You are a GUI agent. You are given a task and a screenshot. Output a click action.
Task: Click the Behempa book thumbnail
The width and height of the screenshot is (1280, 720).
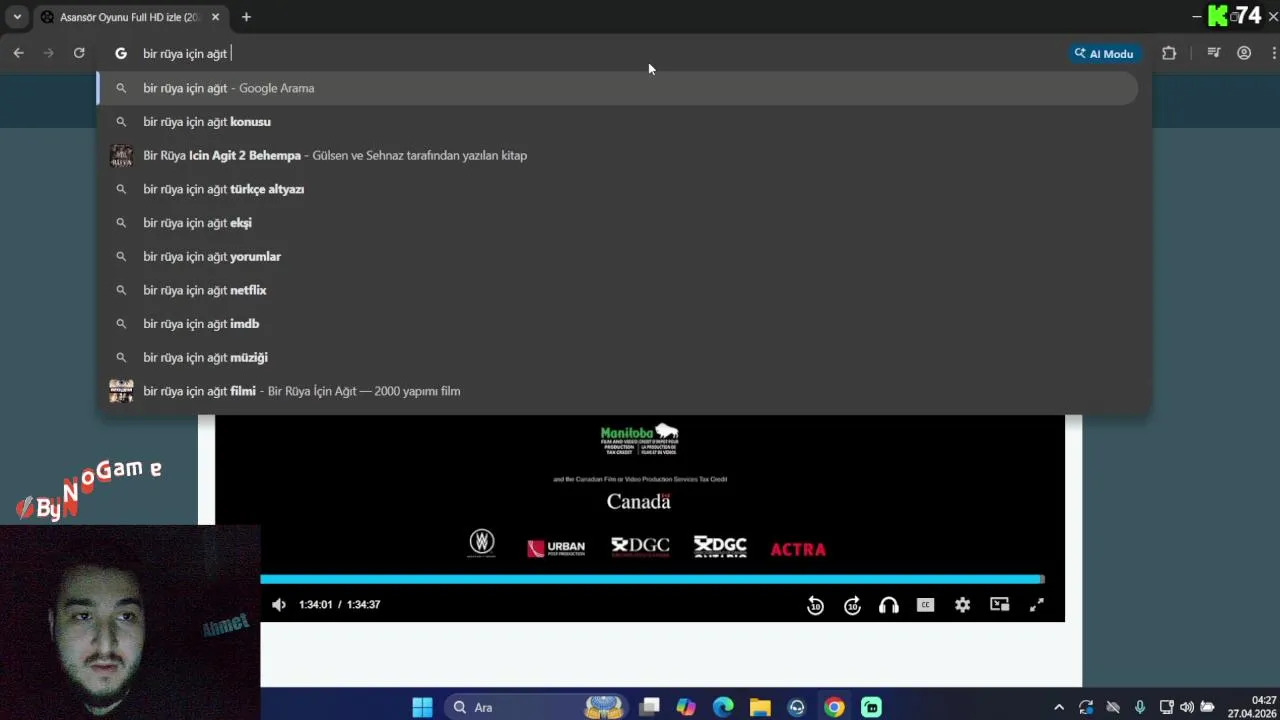coord(121,156)
